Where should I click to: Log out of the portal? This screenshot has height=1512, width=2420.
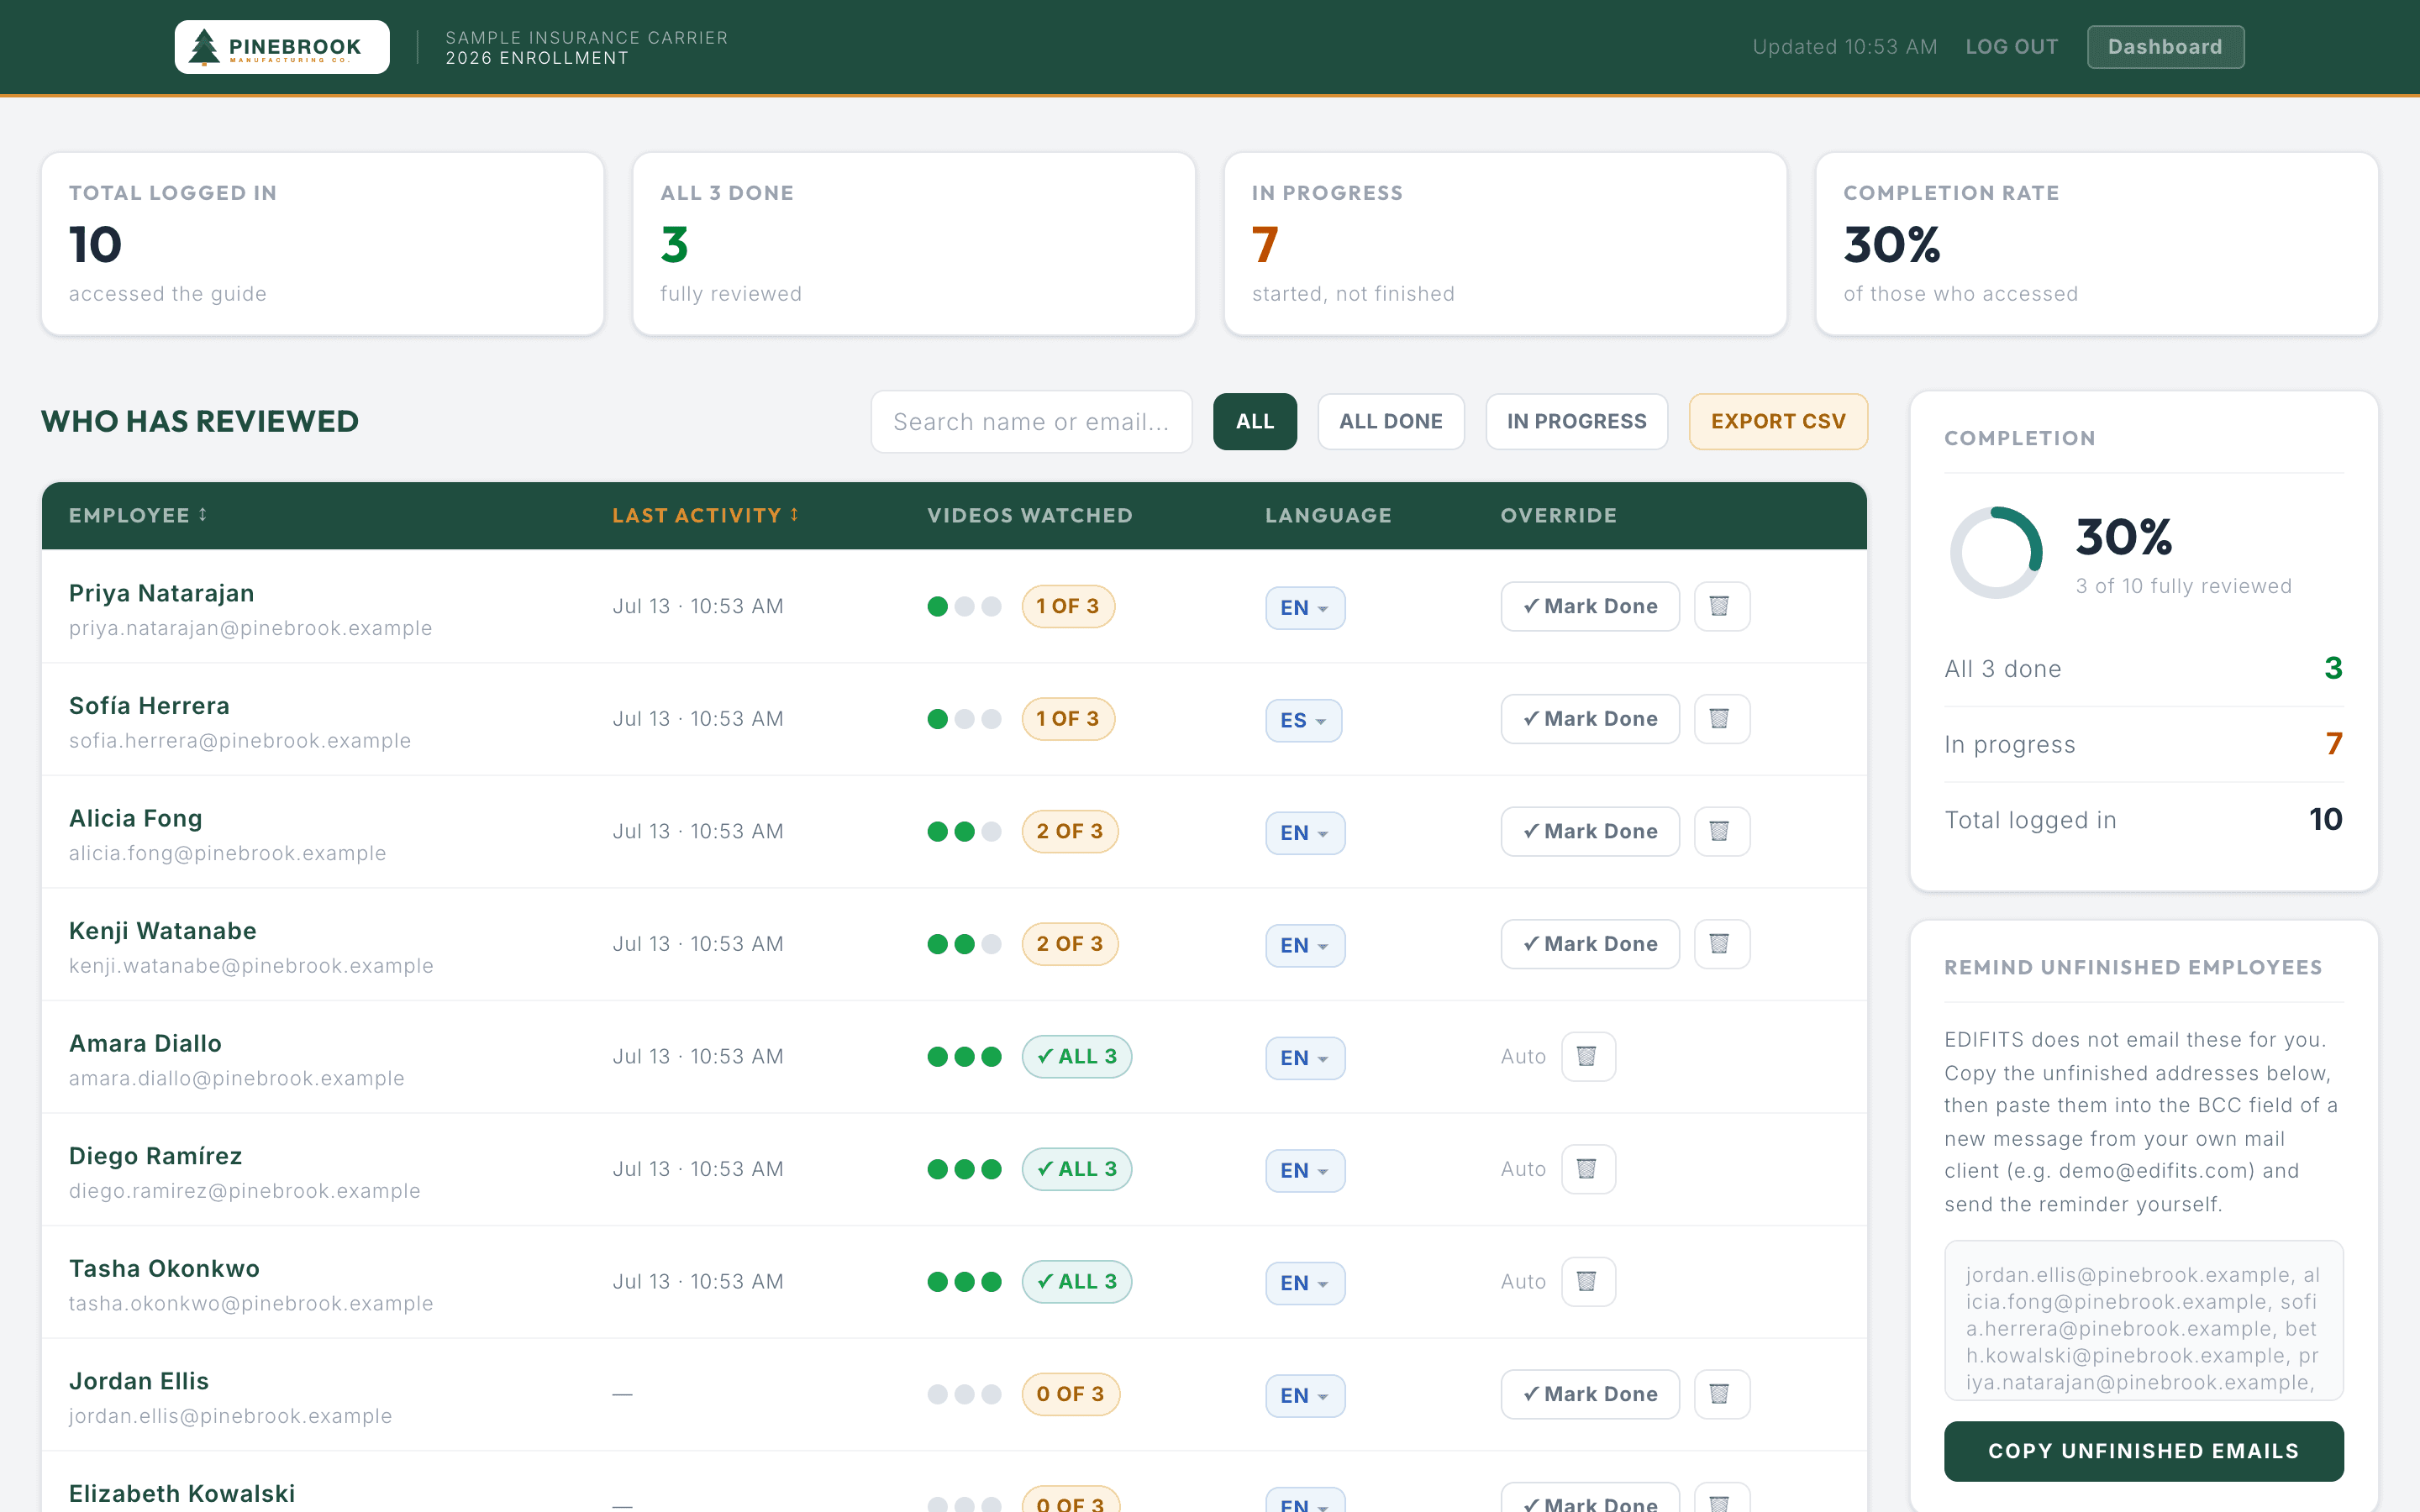click(2011, 47)
